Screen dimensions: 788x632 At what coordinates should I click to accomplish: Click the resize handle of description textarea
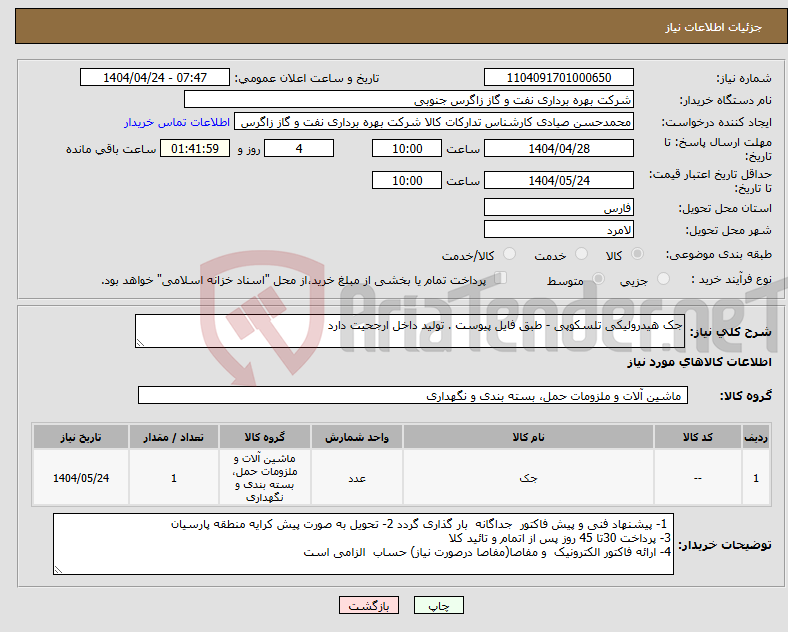pyautogui.click(x=140, y=343)
